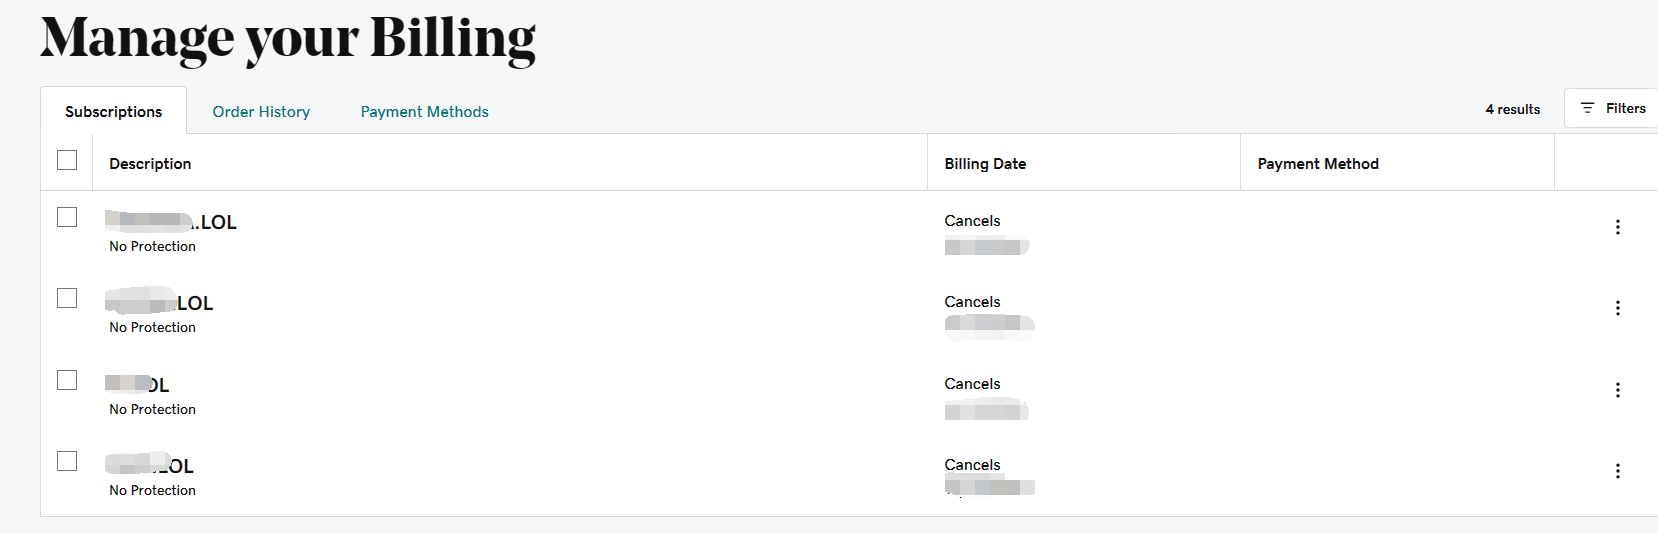Image resolution: width=1658 pixels, height=533 pixels.
Task: Check the third domain row checkbox
Action: pyautogui.click(x=67, y=380)
